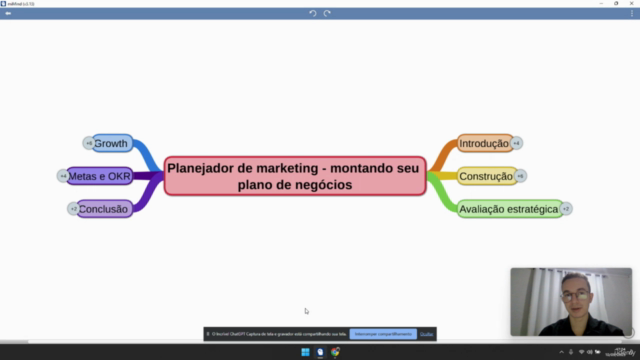Select the Introdução node
The image size is (640, 360).
(x=485, y=143)
